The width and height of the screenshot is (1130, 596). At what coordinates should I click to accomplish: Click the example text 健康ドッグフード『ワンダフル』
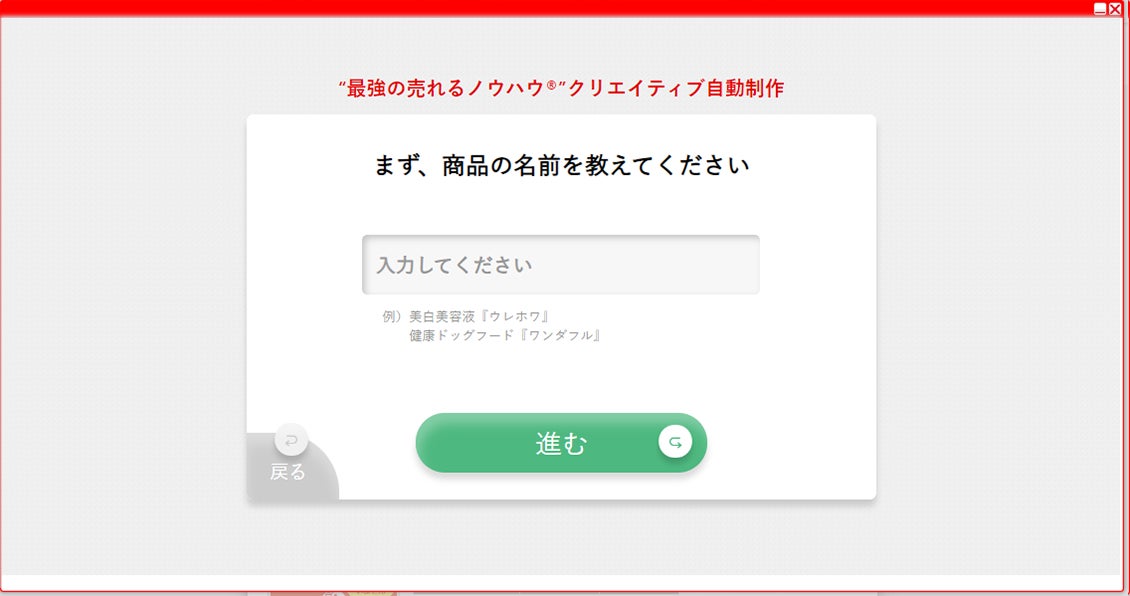point(506,335)
